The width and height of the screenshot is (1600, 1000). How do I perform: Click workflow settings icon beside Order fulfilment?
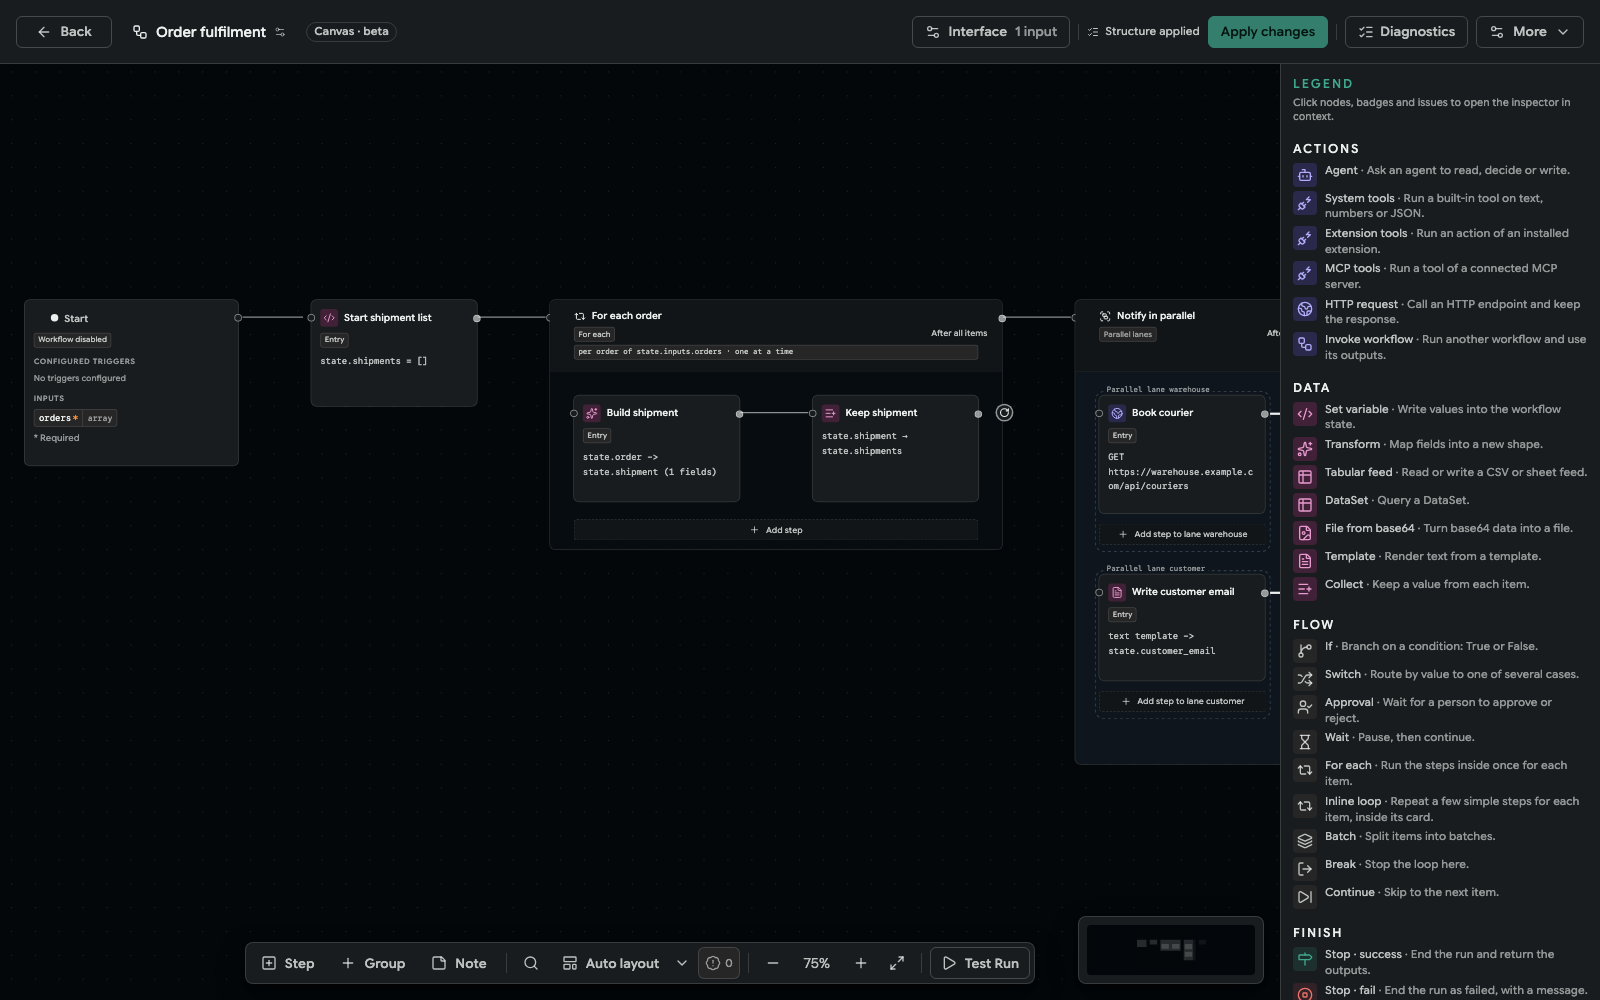click(280, 32)
